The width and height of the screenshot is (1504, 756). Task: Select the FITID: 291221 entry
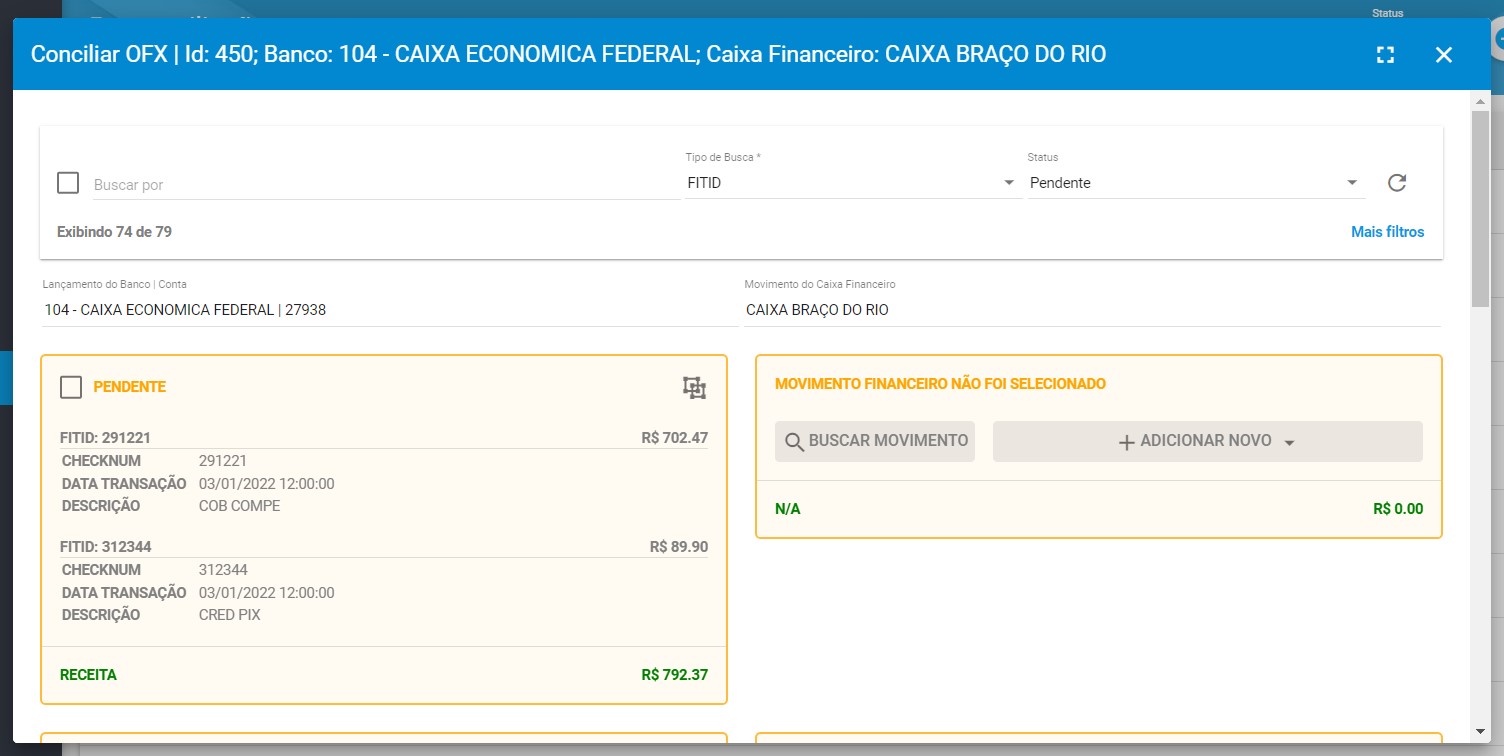click(x=106, y=438)
